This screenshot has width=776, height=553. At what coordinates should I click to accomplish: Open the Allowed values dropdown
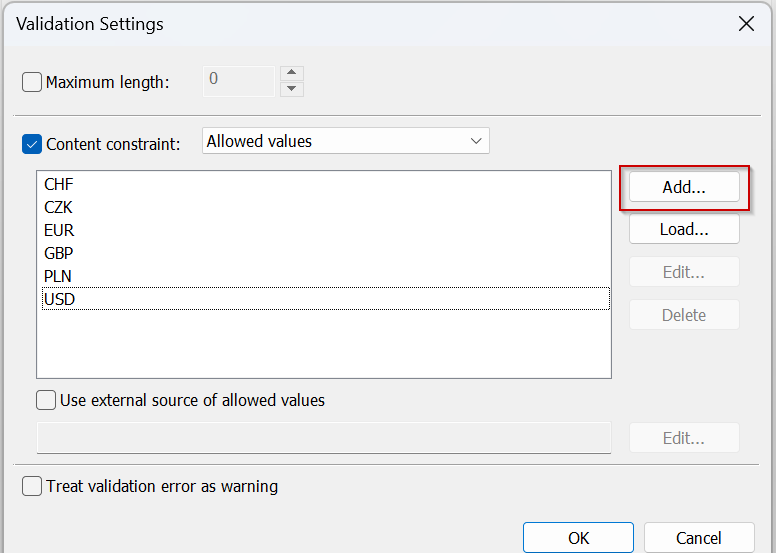tap(345, 141)
